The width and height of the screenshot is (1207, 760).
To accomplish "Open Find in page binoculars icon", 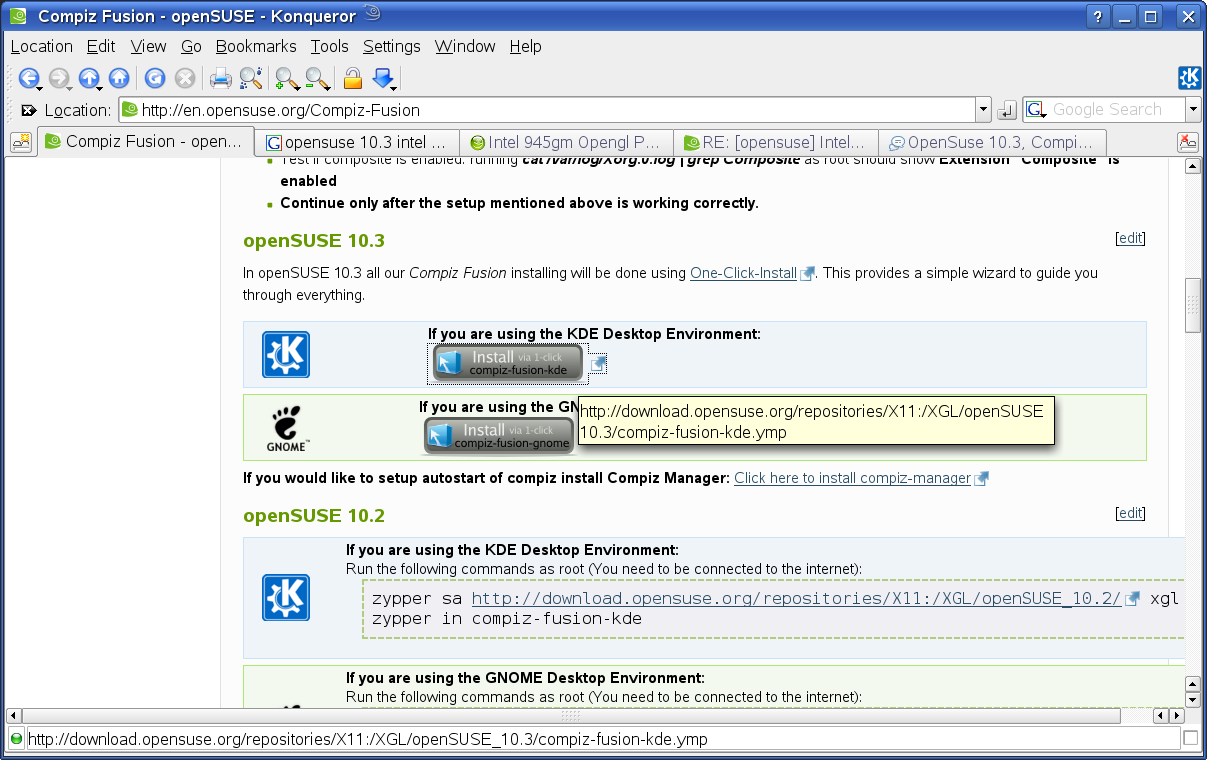I will point(251,78).
